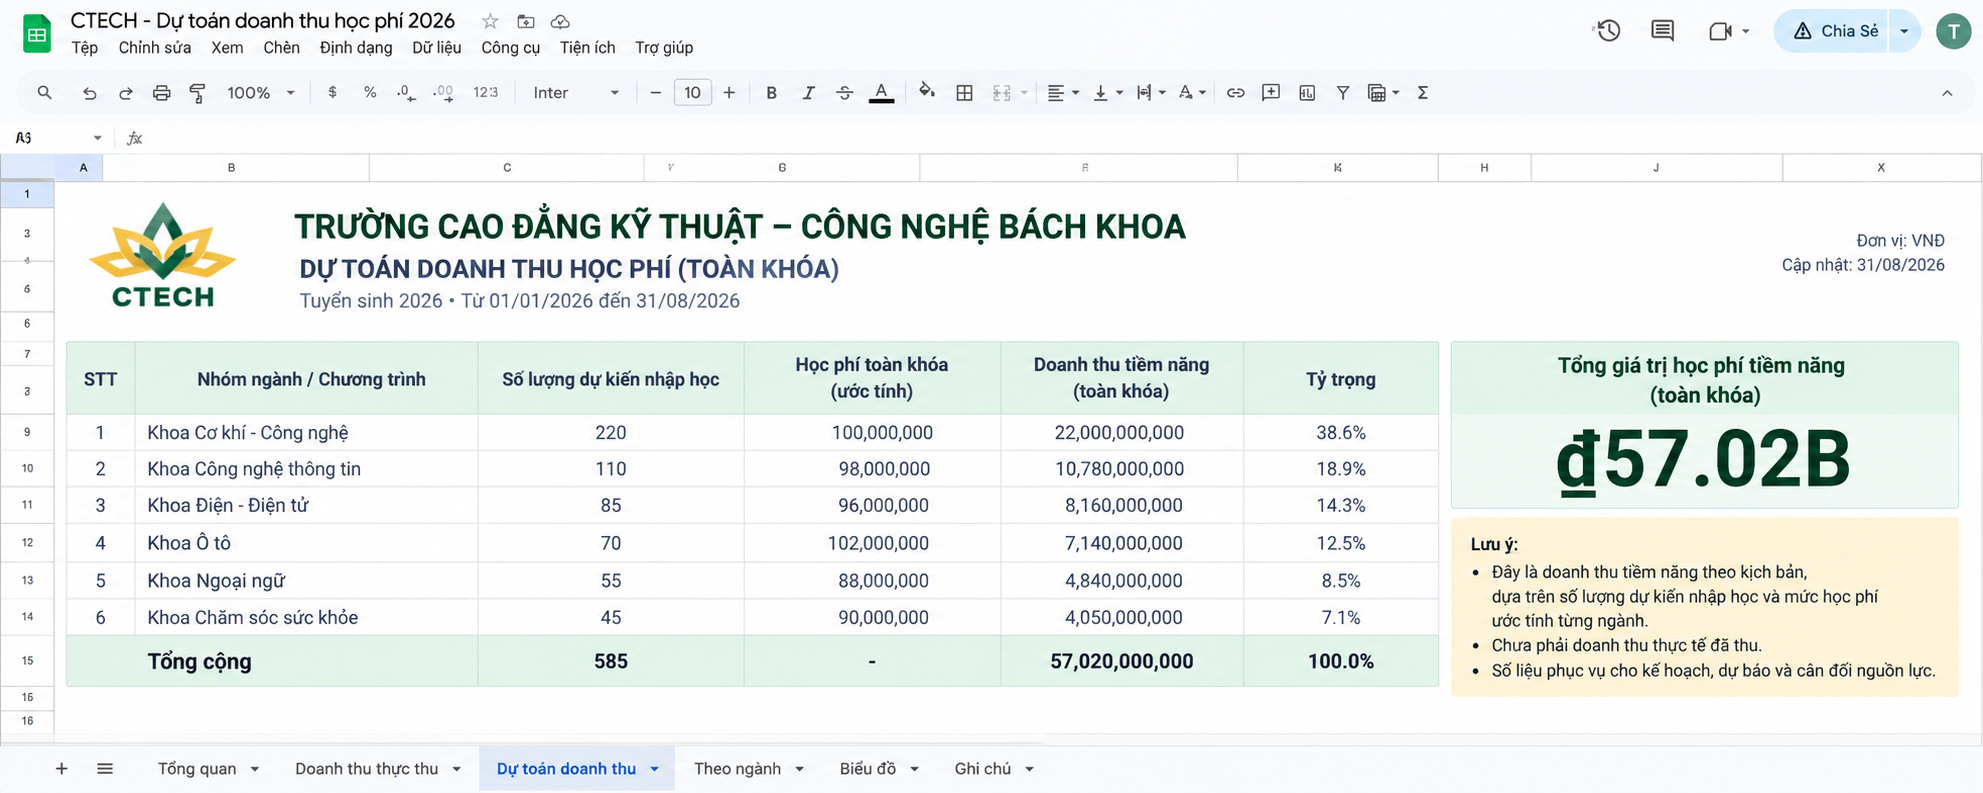
Task: Click the video call camera icon
Action: click(1720, 31)
